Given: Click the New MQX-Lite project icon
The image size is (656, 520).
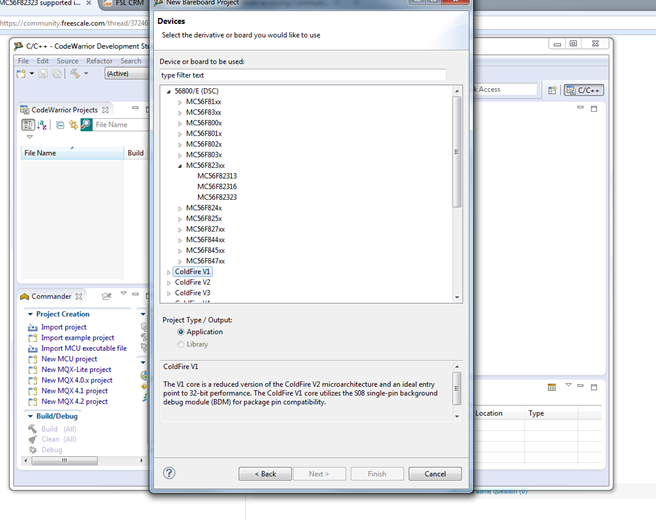Looking at the screenshot, I should 33,370.
